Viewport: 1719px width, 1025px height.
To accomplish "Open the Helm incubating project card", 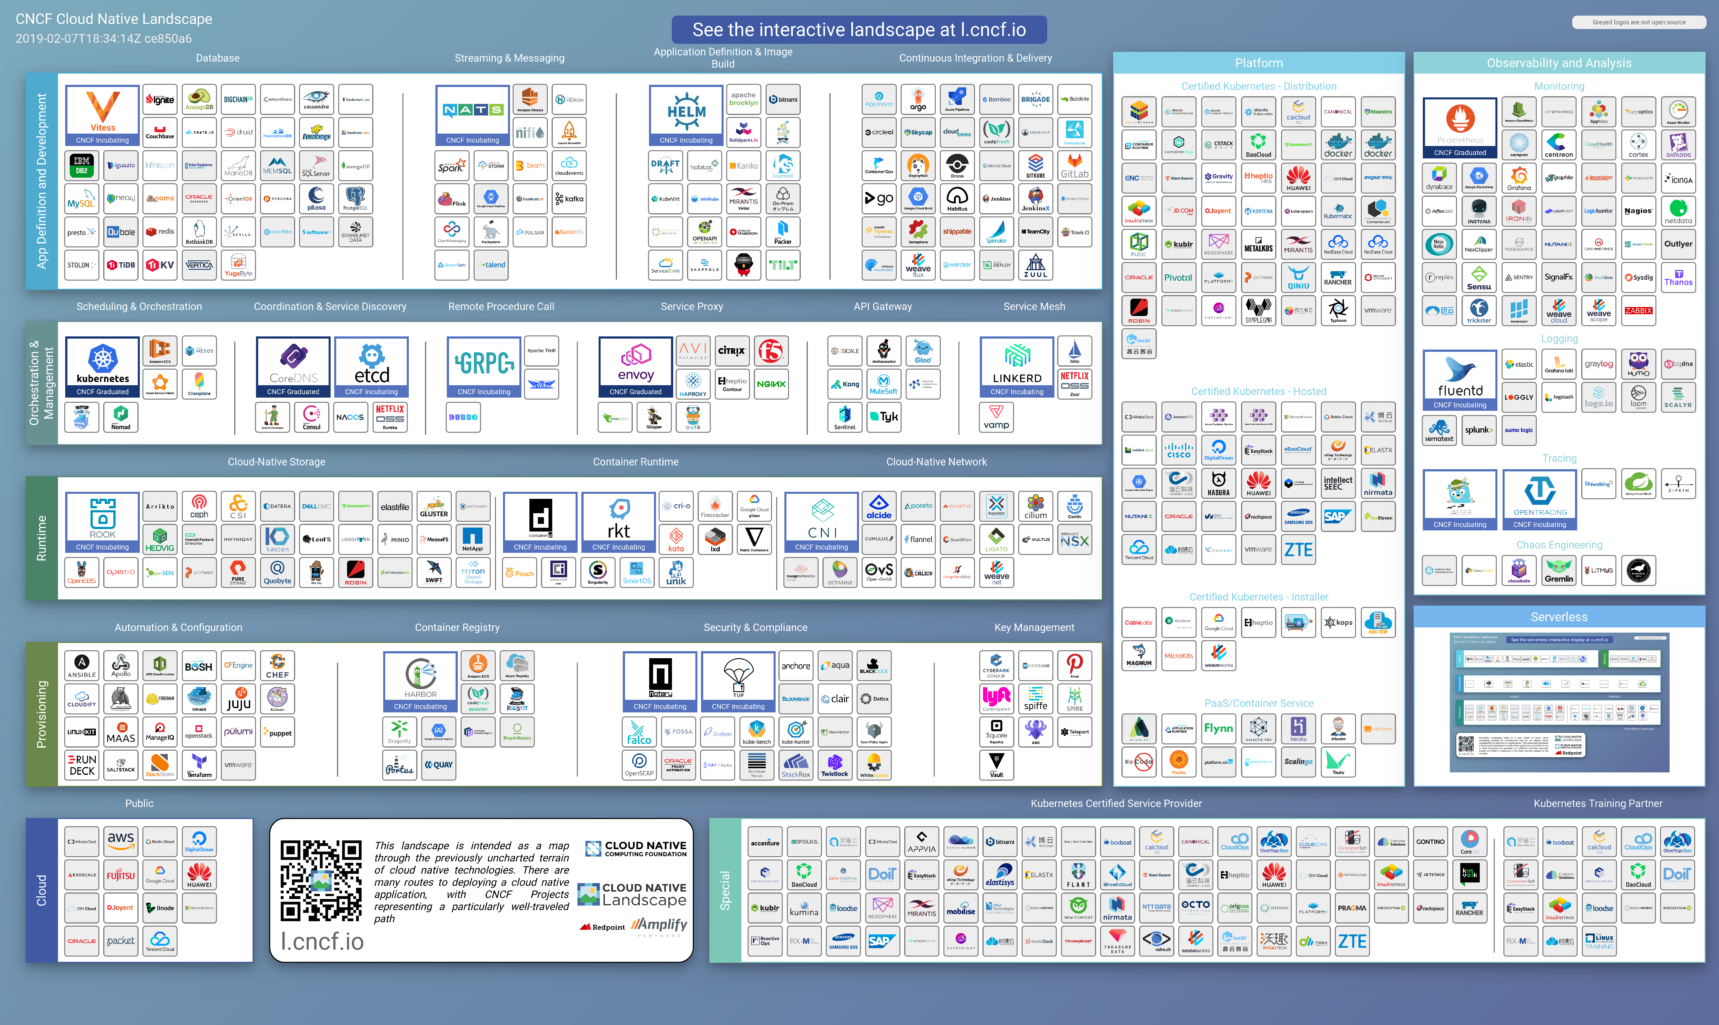I will tap(686, 116).
